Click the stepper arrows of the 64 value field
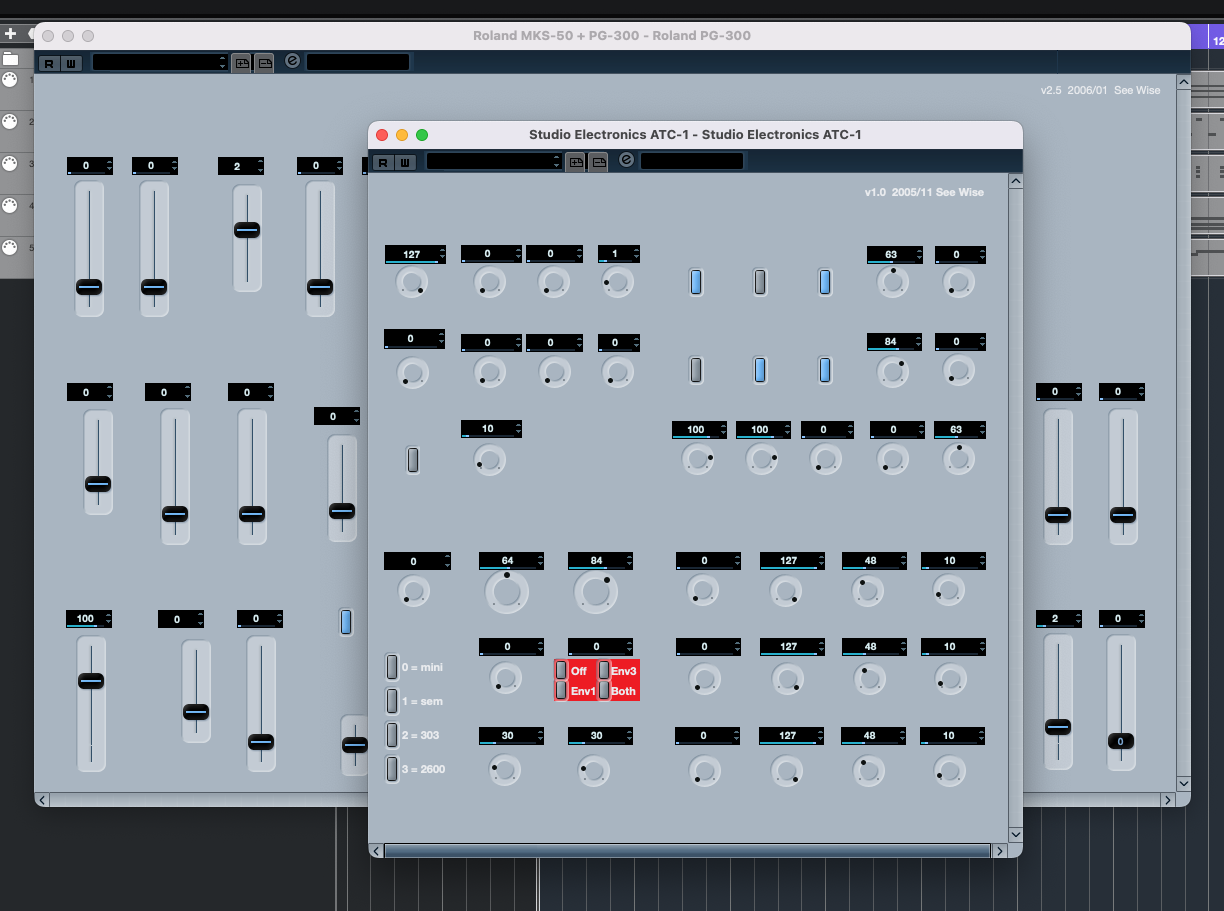Image resolution: width=1224 pixels, height=911 pixels. click(x=539, y=561)
